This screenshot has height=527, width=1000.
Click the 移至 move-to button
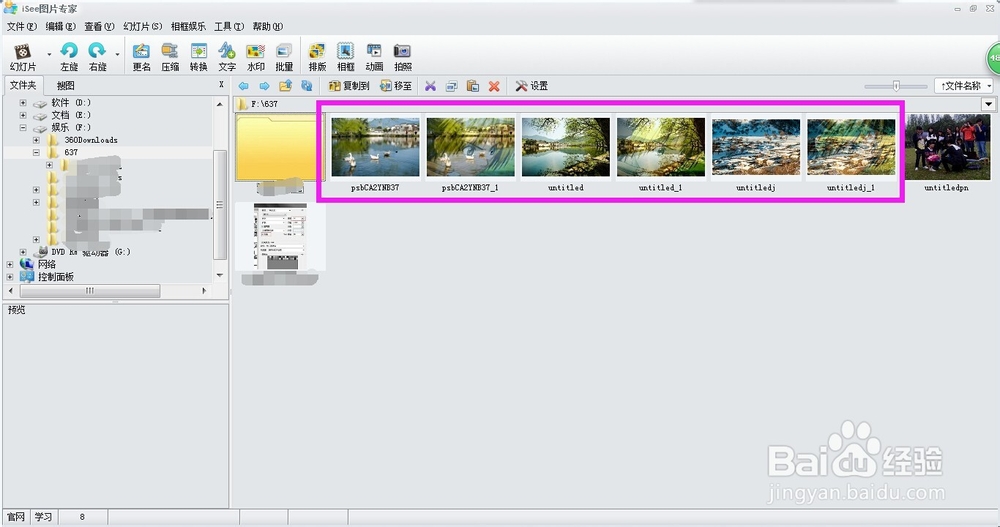pos(396,85)
